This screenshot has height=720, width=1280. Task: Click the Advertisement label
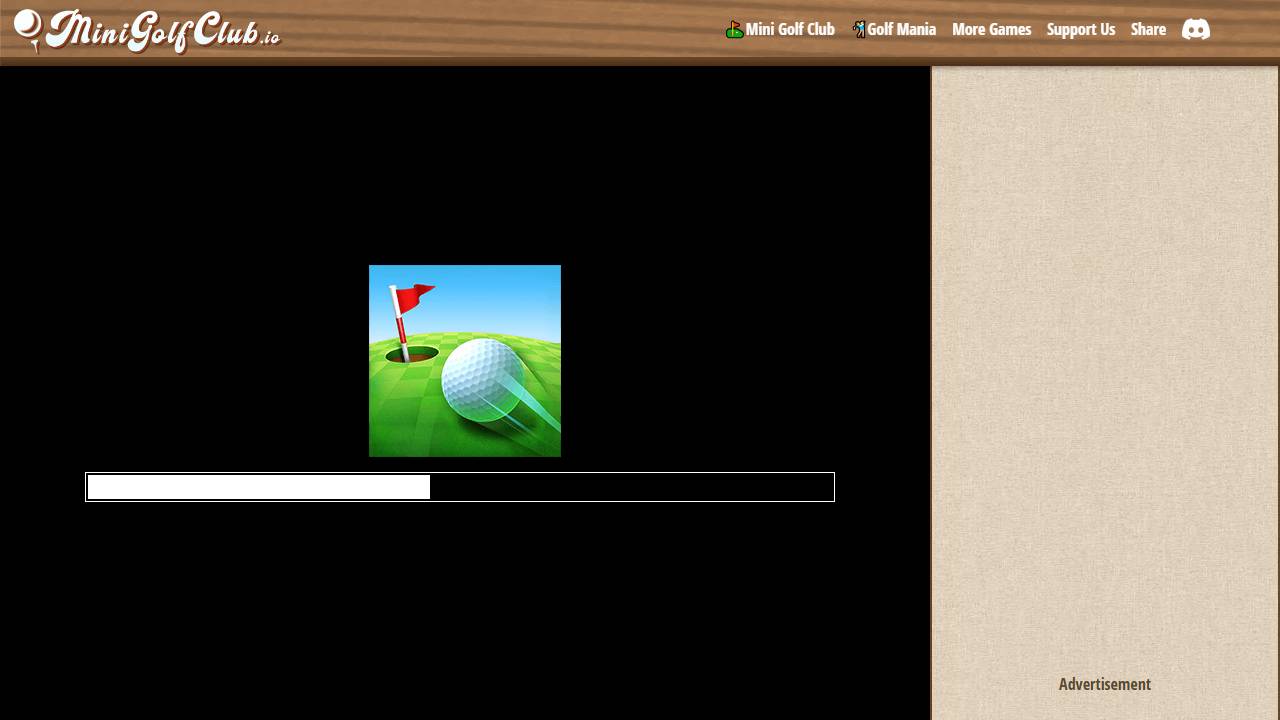pos(1105,684)
